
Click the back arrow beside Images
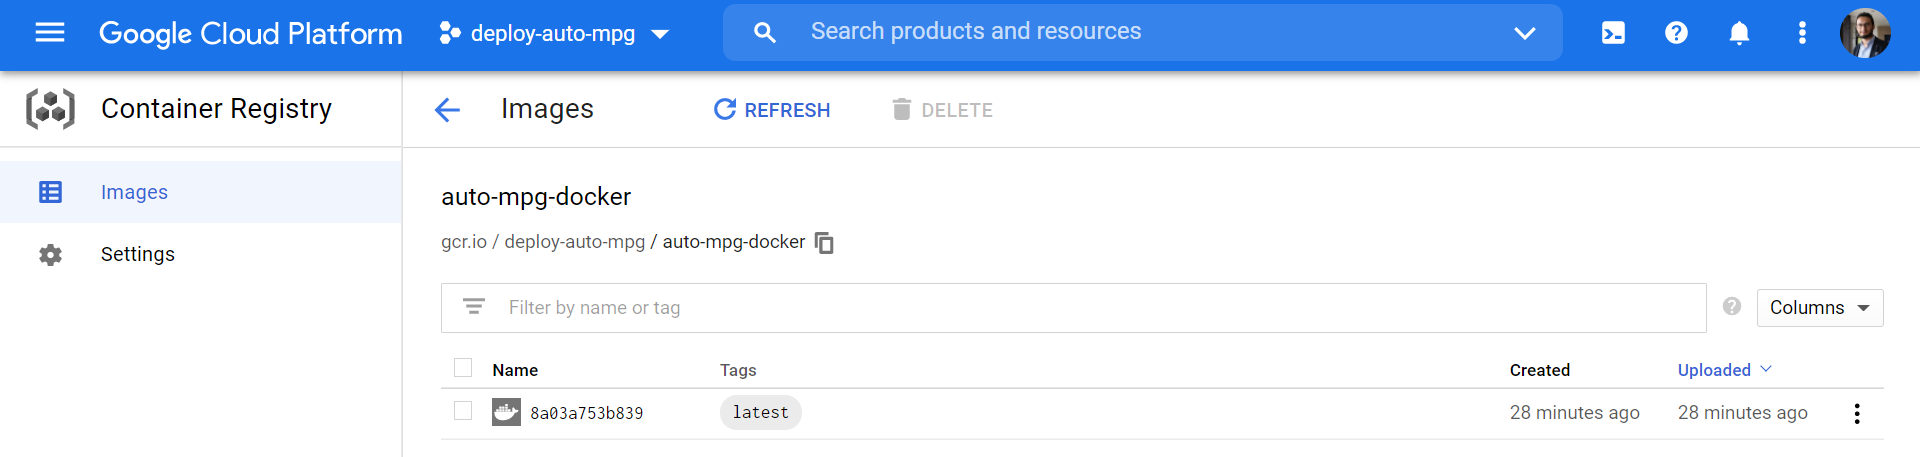[447, 110]
